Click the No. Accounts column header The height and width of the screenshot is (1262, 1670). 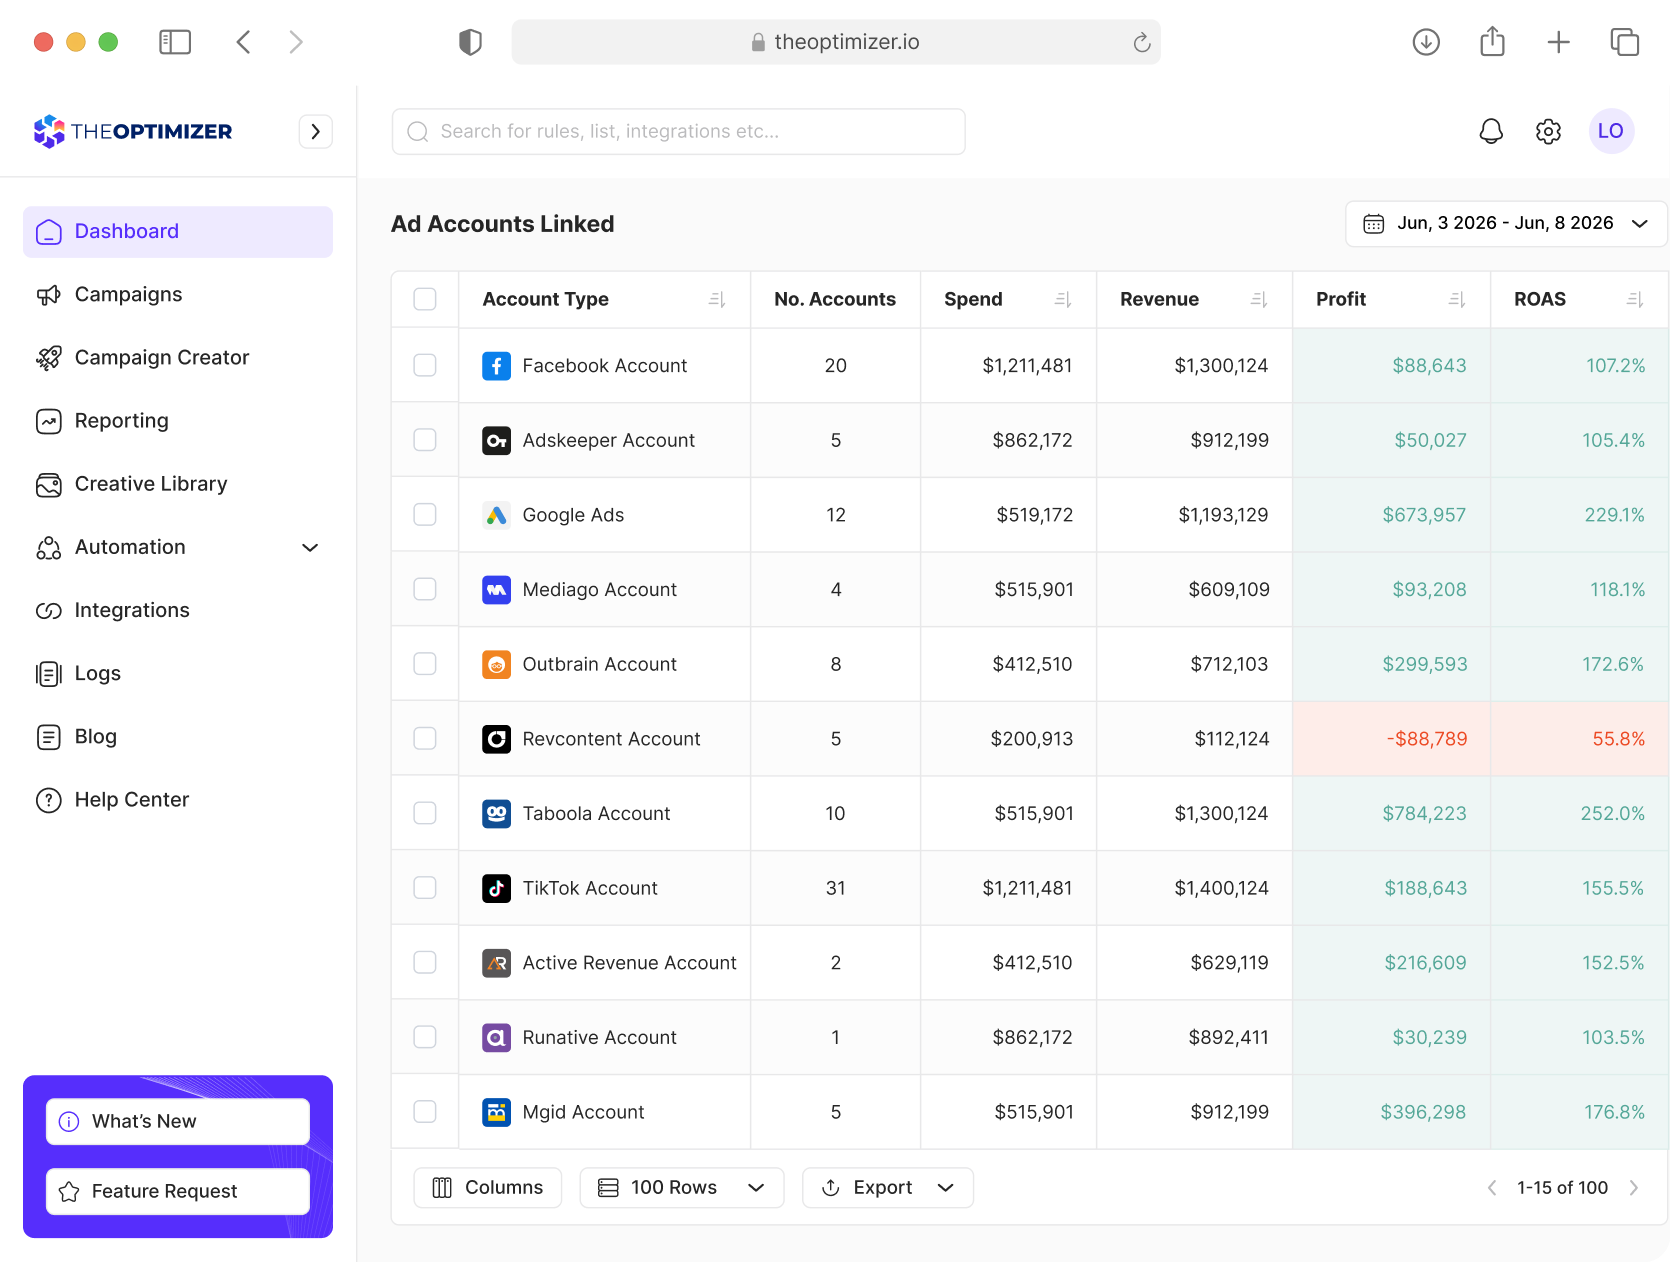pyautogui.click(x=835, y=299)
